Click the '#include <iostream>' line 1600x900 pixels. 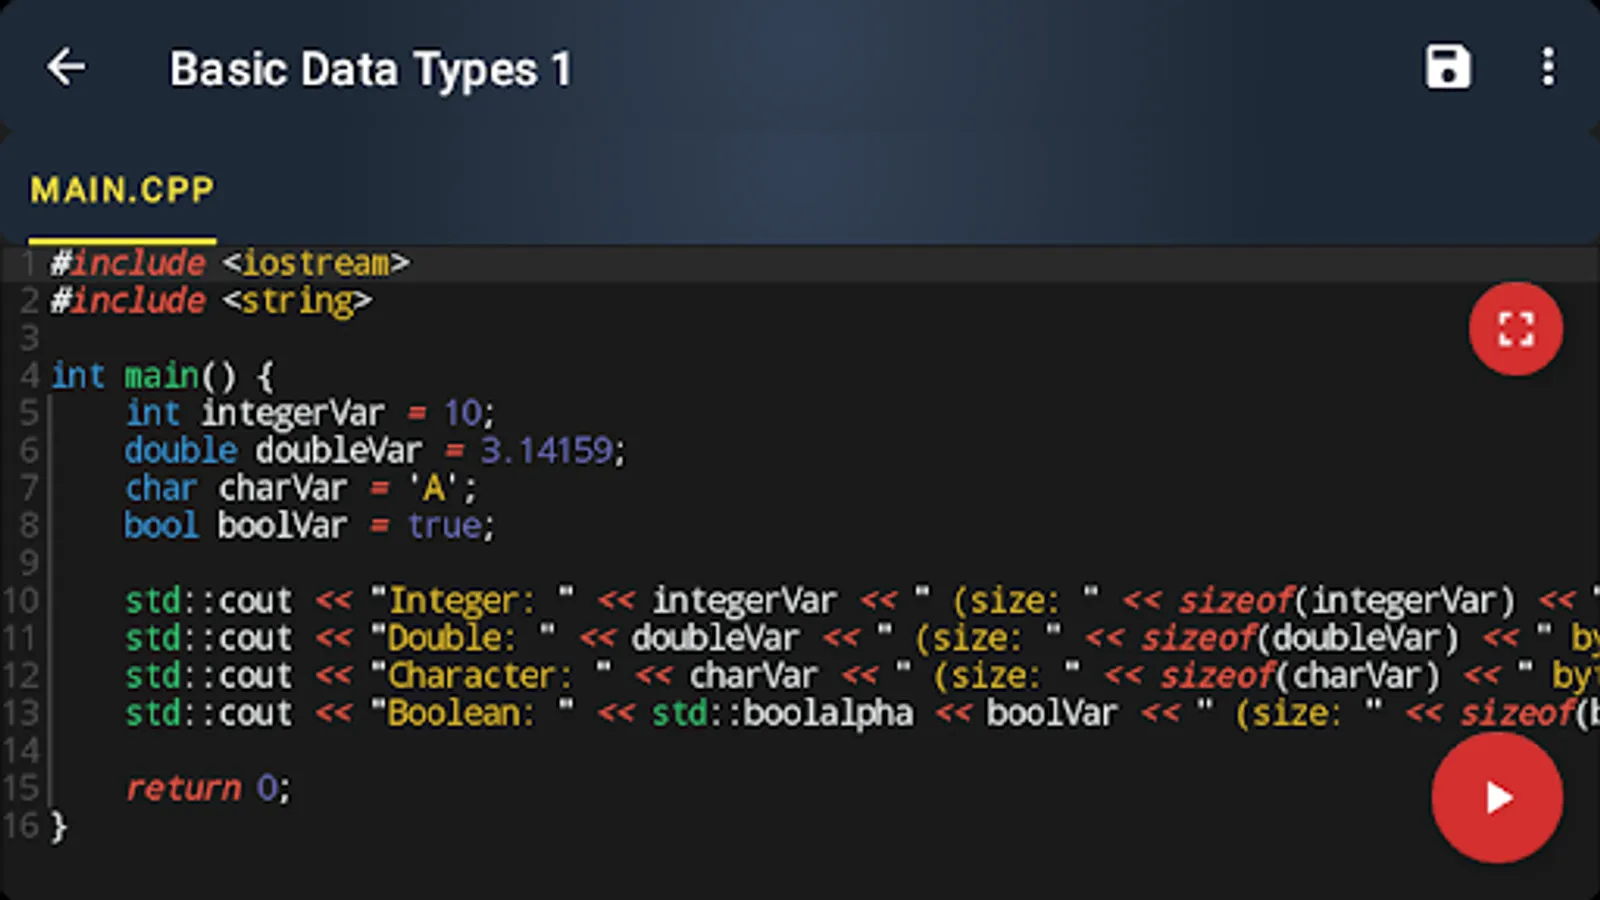pyautogui.click(x=230, y=263)
